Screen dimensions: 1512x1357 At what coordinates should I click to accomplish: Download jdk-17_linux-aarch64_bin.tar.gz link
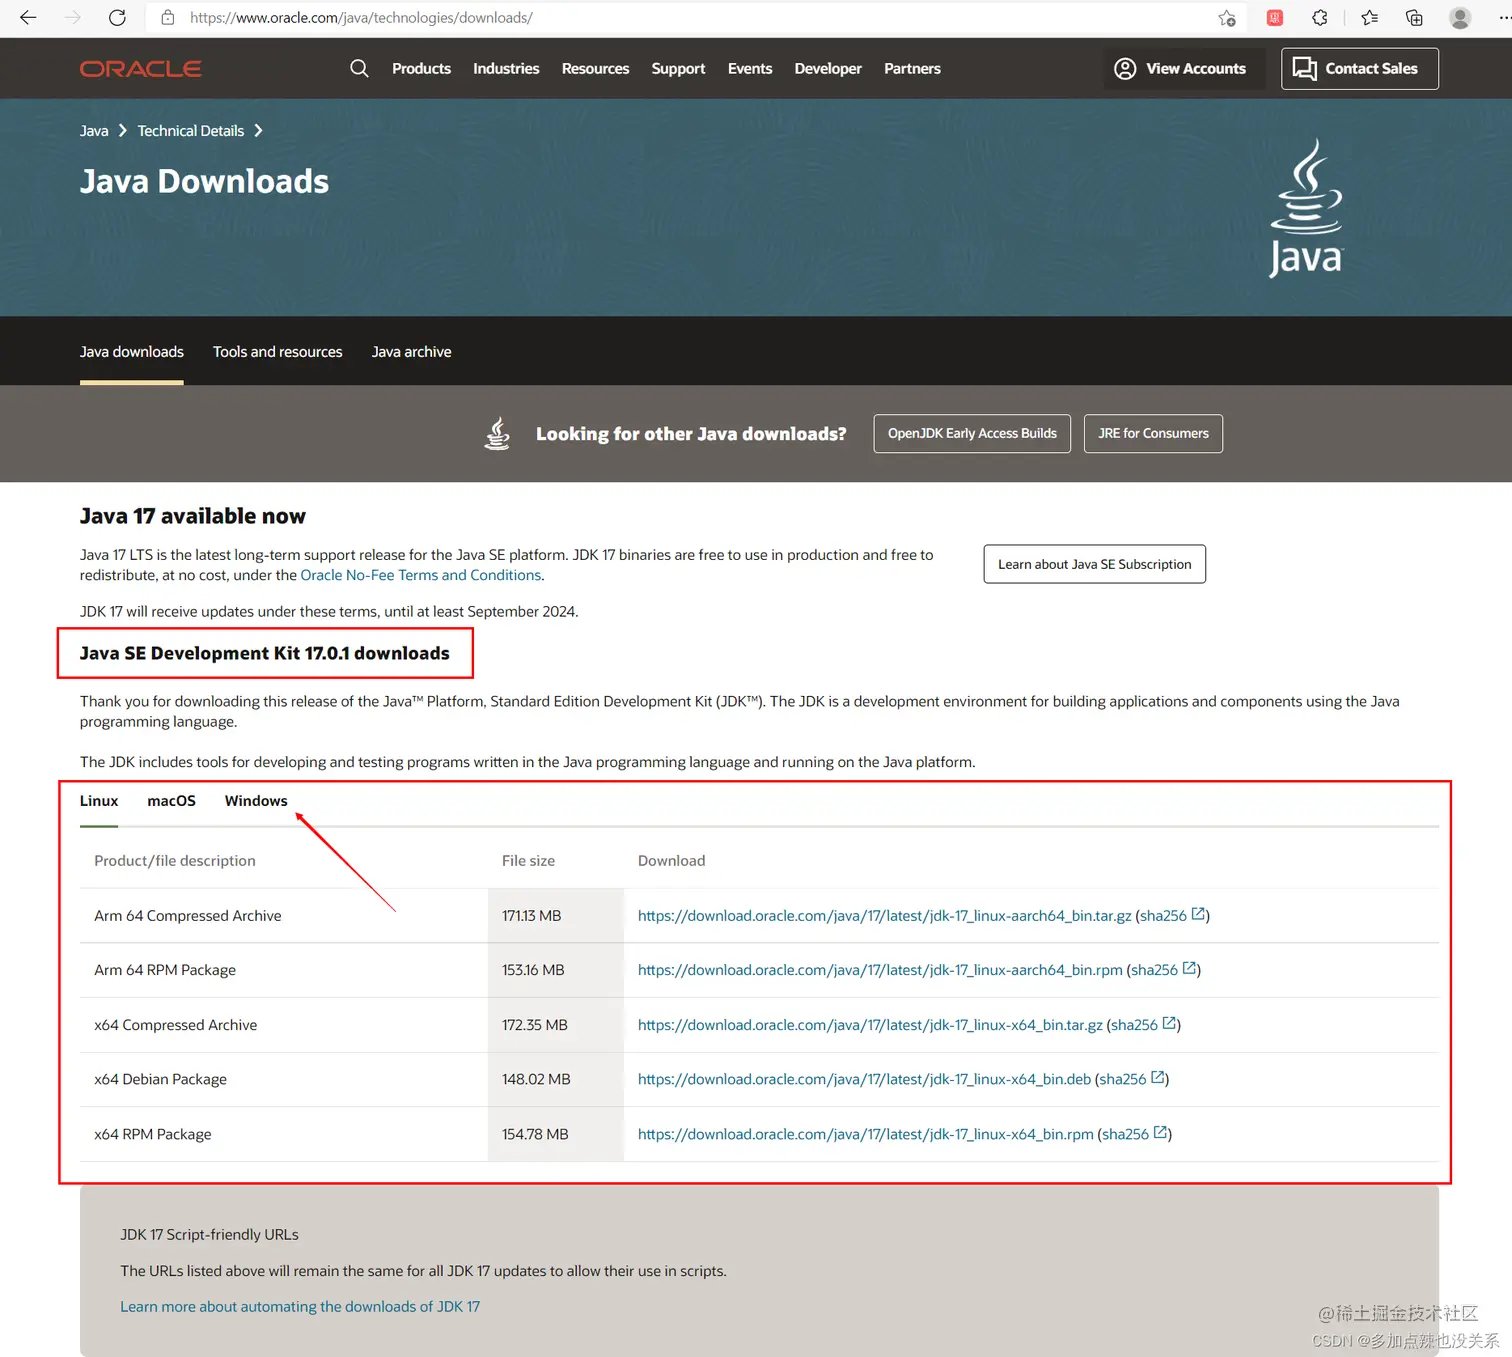(x=884, y=916)
